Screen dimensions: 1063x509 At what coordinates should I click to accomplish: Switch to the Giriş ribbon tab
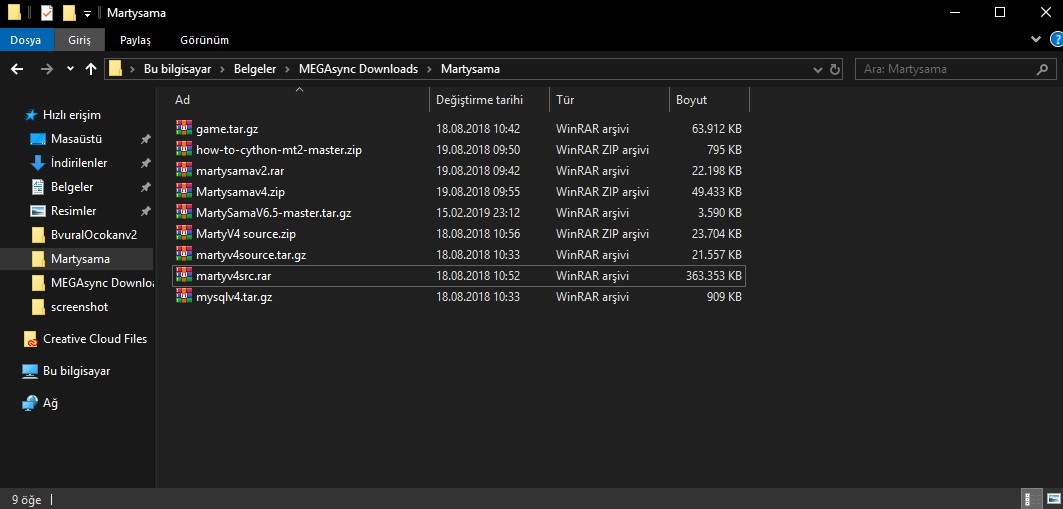(x=79, y=40)
